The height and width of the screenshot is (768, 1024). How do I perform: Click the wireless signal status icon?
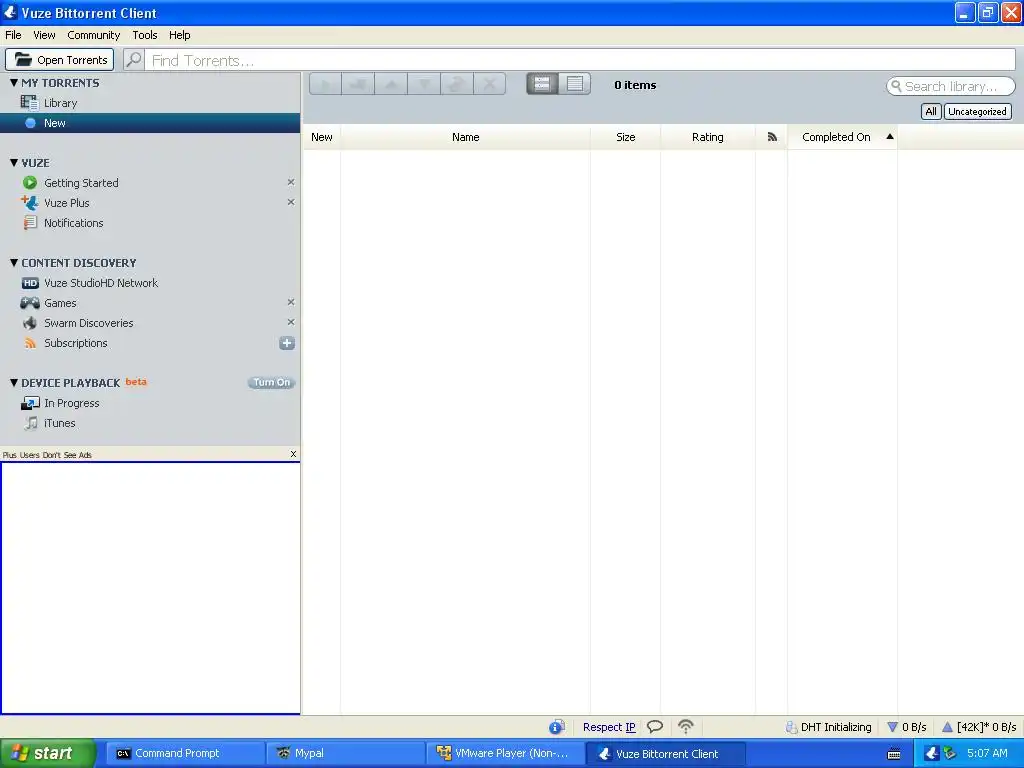686,727
